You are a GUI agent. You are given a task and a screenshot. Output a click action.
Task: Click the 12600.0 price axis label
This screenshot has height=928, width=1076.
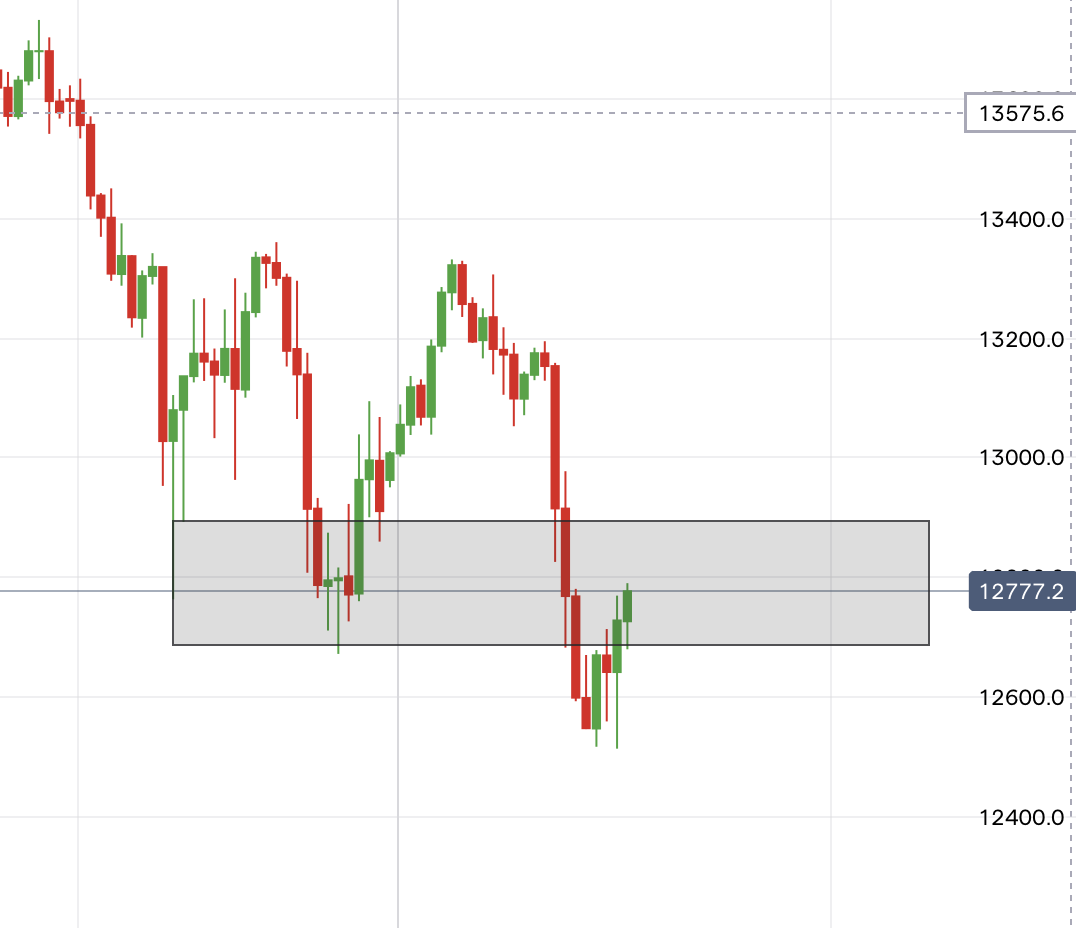(x=1020, y=698)
